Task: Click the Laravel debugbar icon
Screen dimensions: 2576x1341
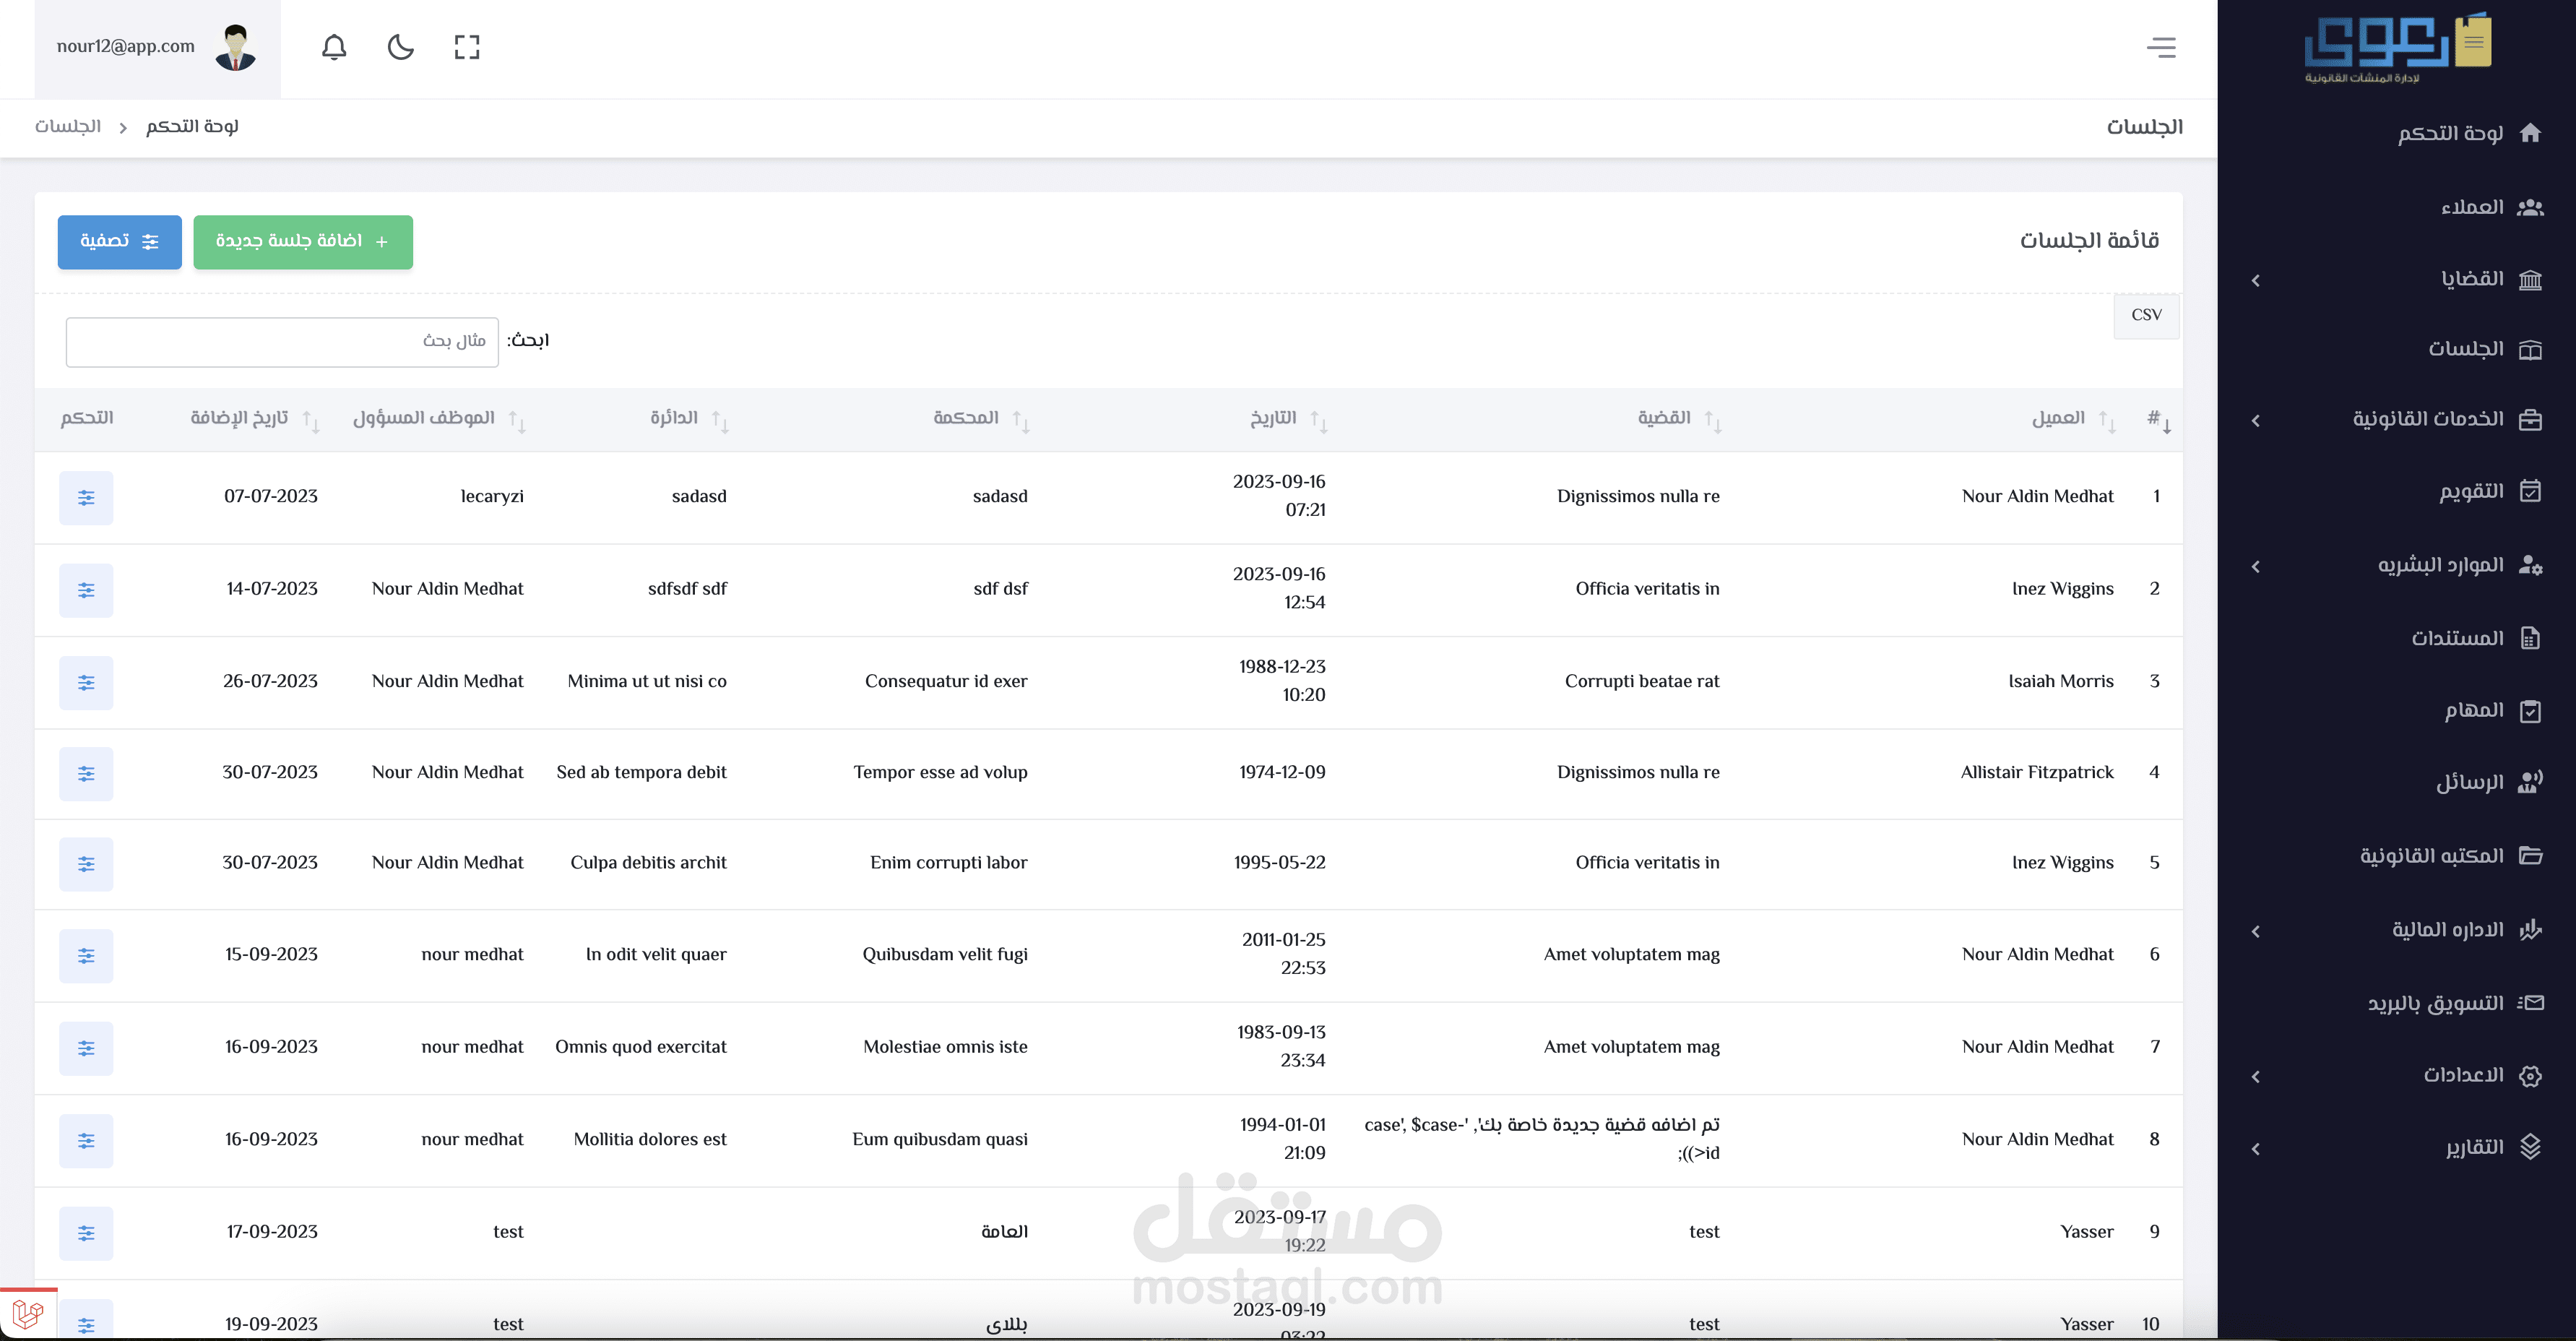Action: 28,1313
